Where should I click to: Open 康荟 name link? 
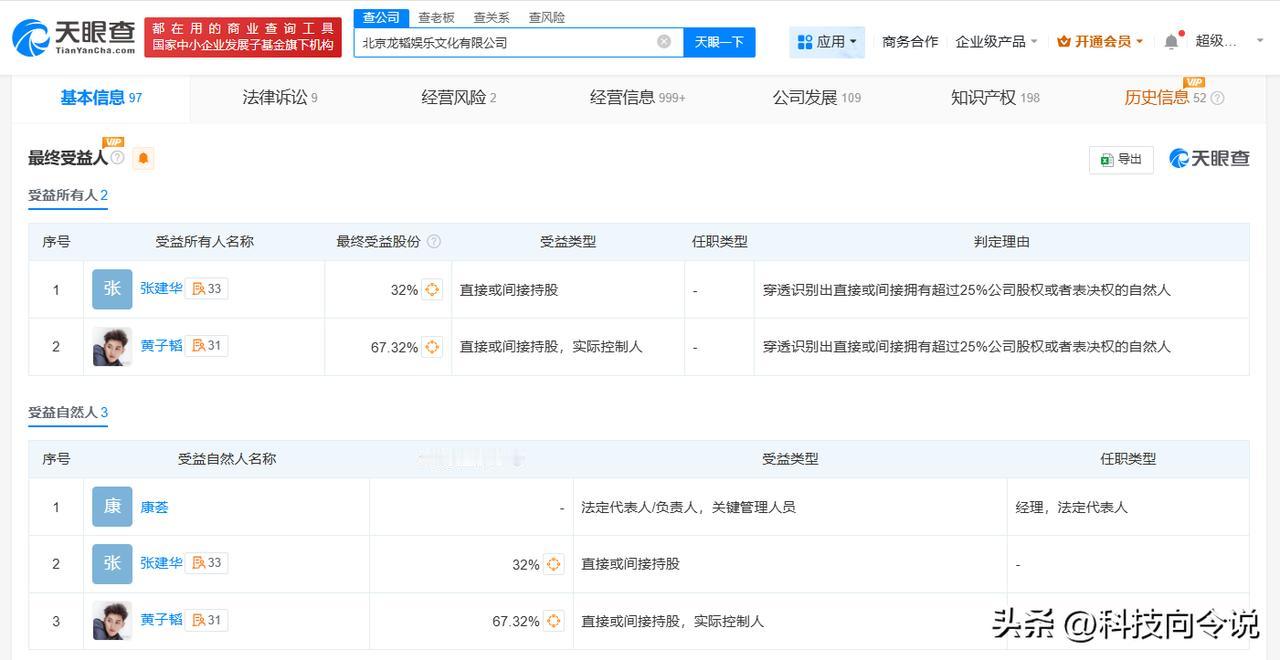pos(154,507)
